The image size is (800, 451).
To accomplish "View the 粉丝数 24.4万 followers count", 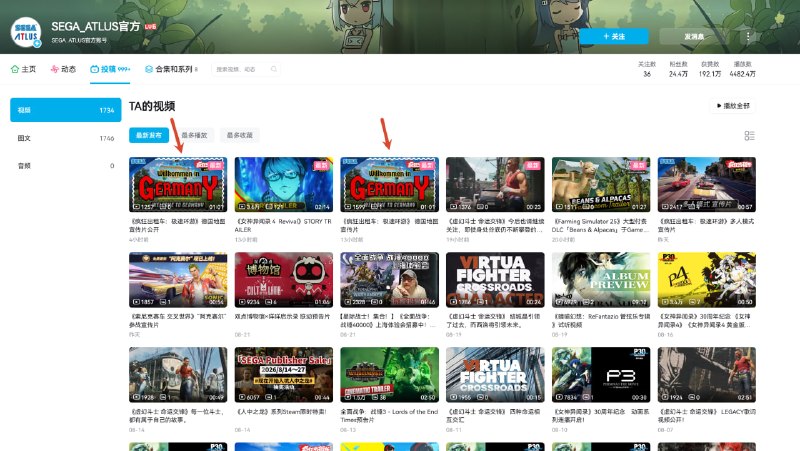I will 678,69.
